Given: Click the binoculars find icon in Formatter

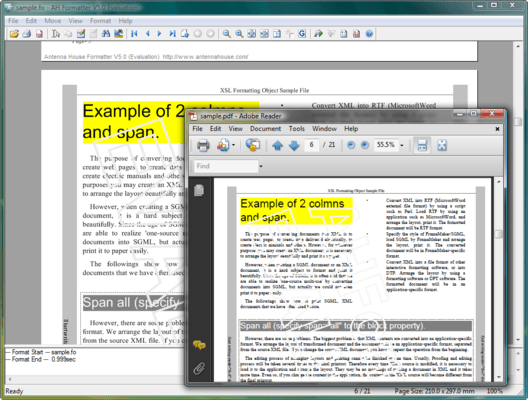Looking at the screenshot, I should 106,34.
